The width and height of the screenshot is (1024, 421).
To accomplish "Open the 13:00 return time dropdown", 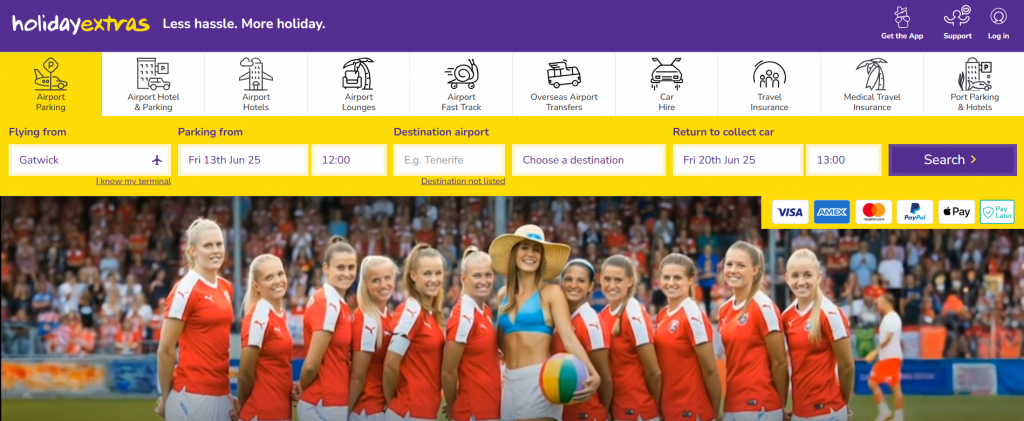I will (844, 160).
